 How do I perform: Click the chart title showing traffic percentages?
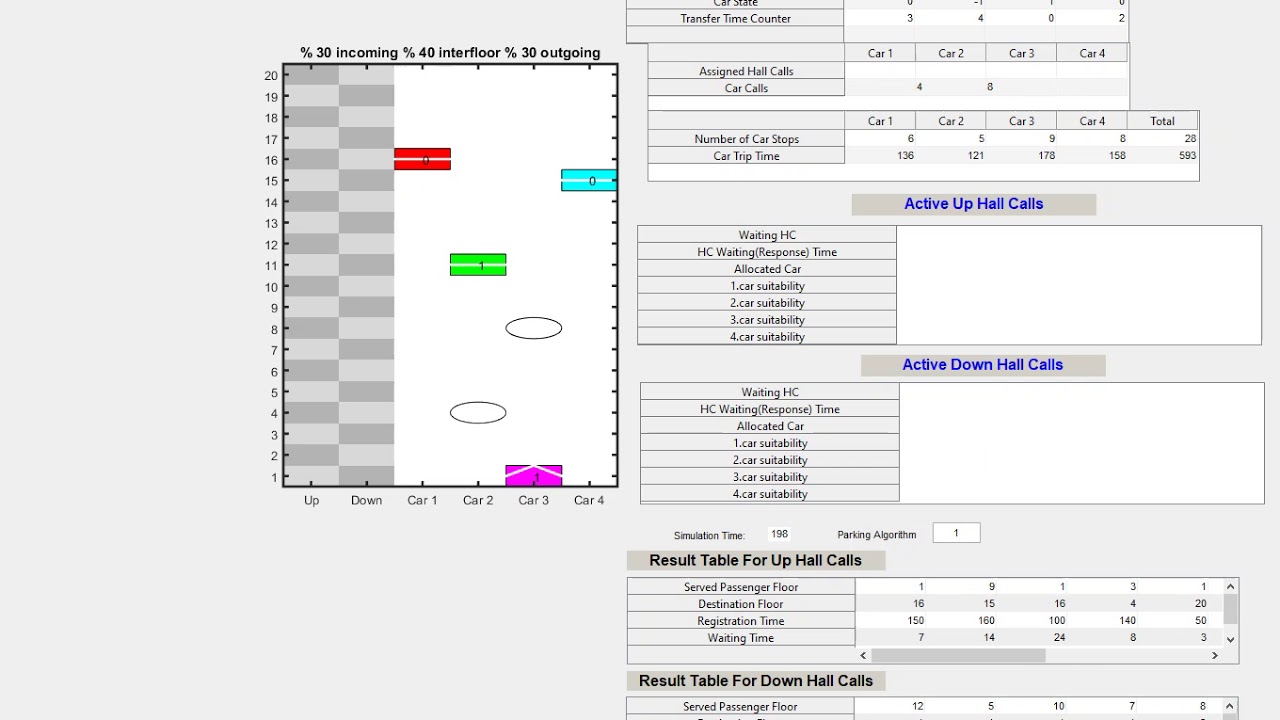450,53
